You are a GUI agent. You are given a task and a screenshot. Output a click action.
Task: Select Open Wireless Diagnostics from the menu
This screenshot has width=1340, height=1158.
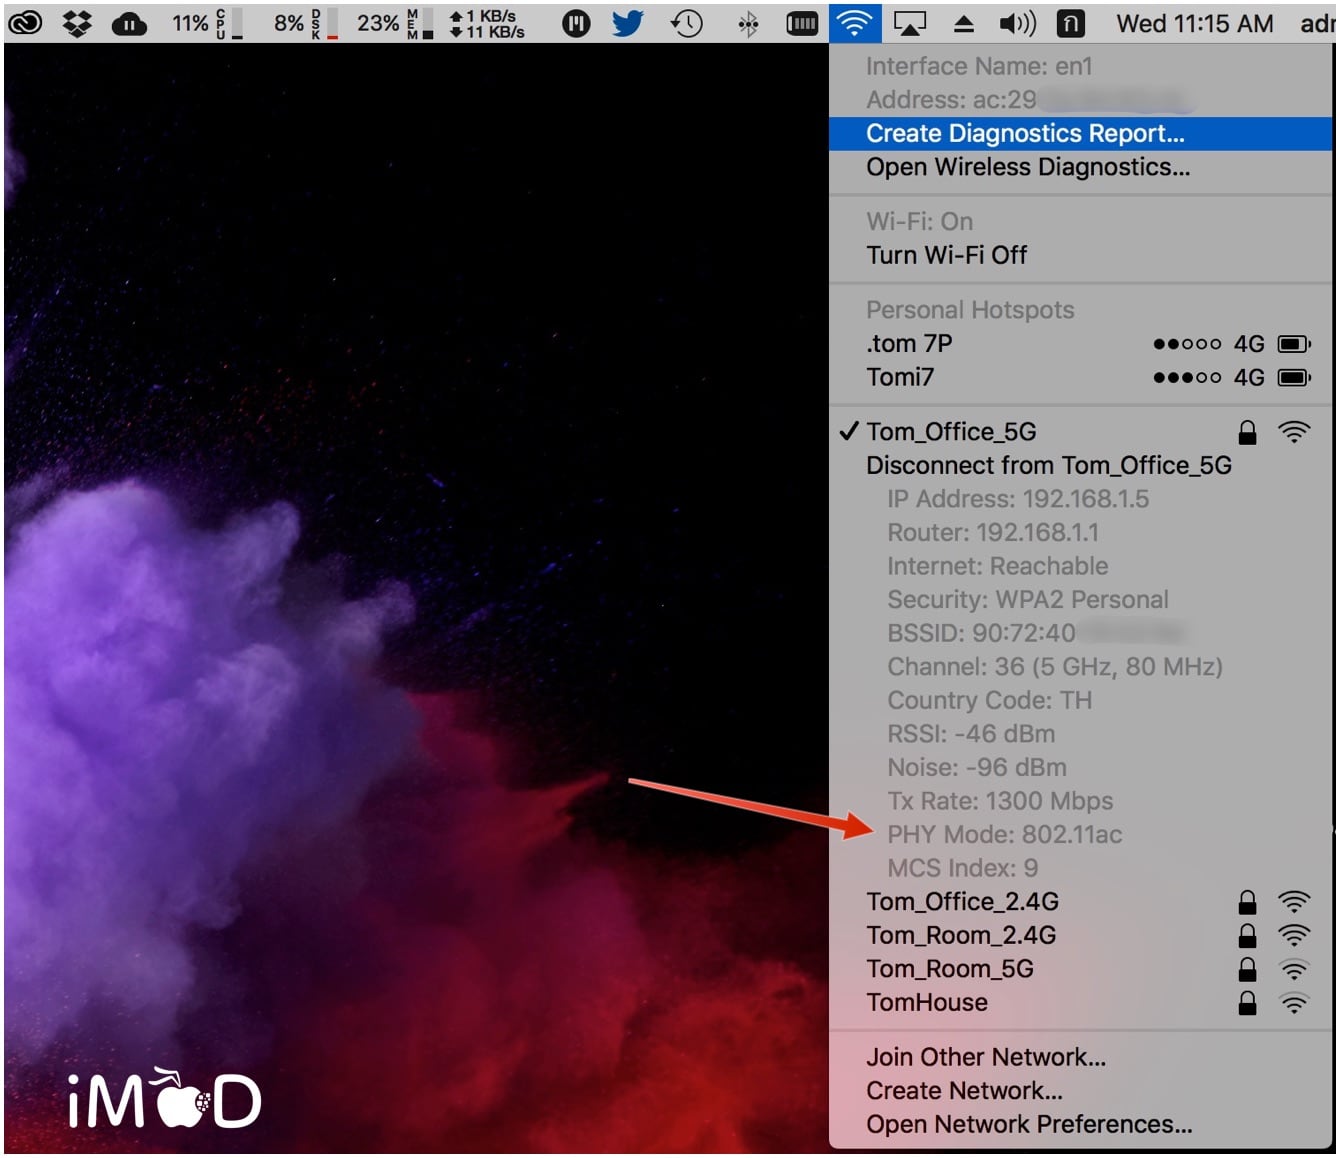pyautogui.click(x=1028, y=167)
